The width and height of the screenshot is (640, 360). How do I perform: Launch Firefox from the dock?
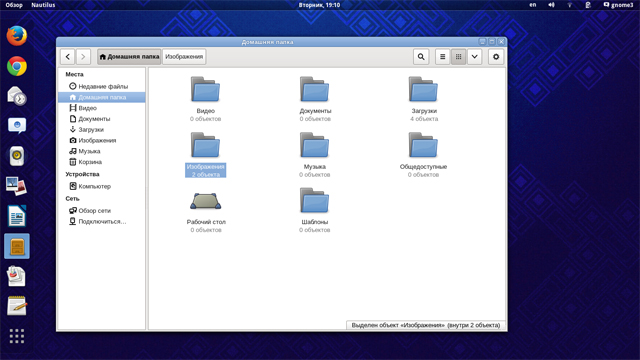pyautogui.click(x=17, y=36)
